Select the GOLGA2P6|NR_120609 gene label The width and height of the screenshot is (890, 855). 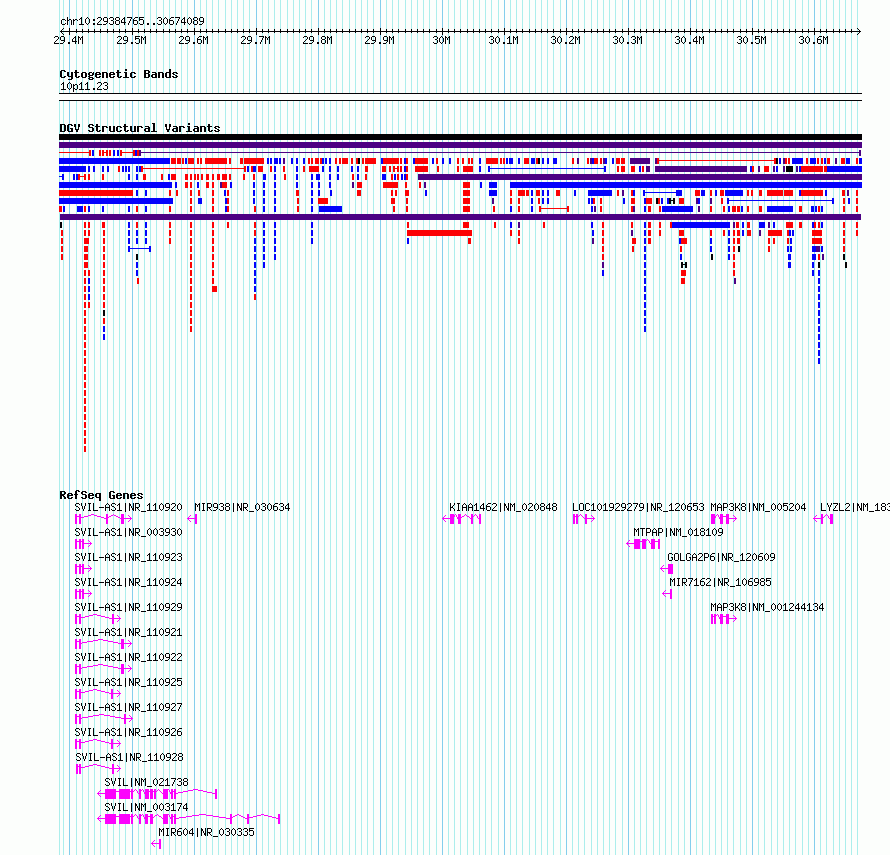pyautogui.click(x=721, y=557)
